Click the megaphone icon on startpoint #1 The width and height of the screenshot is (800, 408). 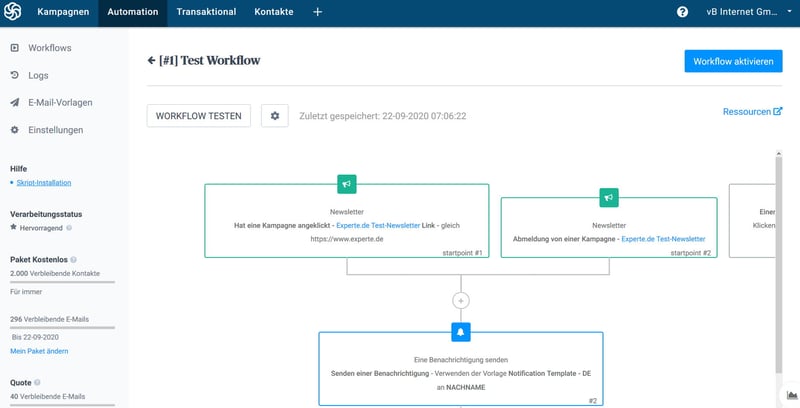click(347, 184)
